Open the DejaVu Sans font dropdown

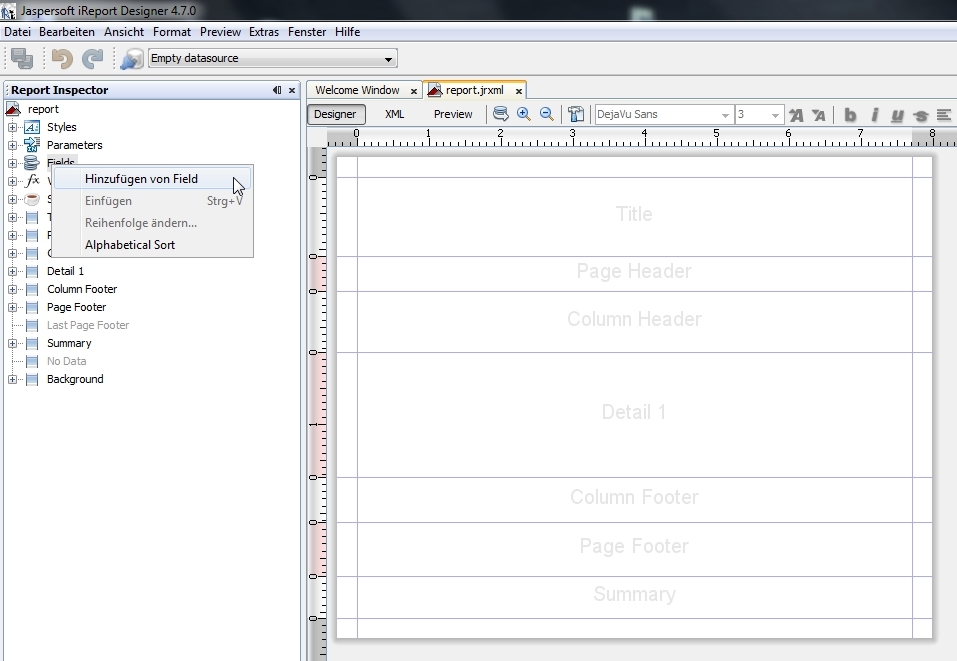pyautogui.click(x=725, y=115)
